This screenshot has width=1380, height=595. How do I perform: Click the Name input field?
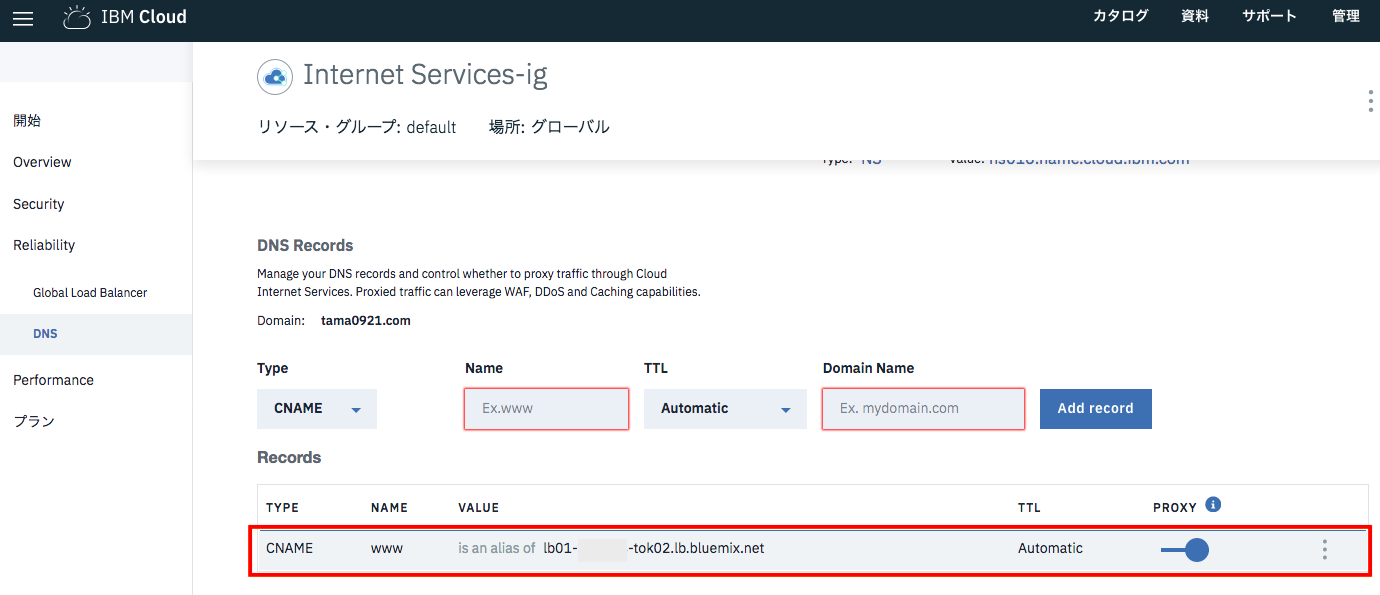pyautogui.click(x=545, y=408)
